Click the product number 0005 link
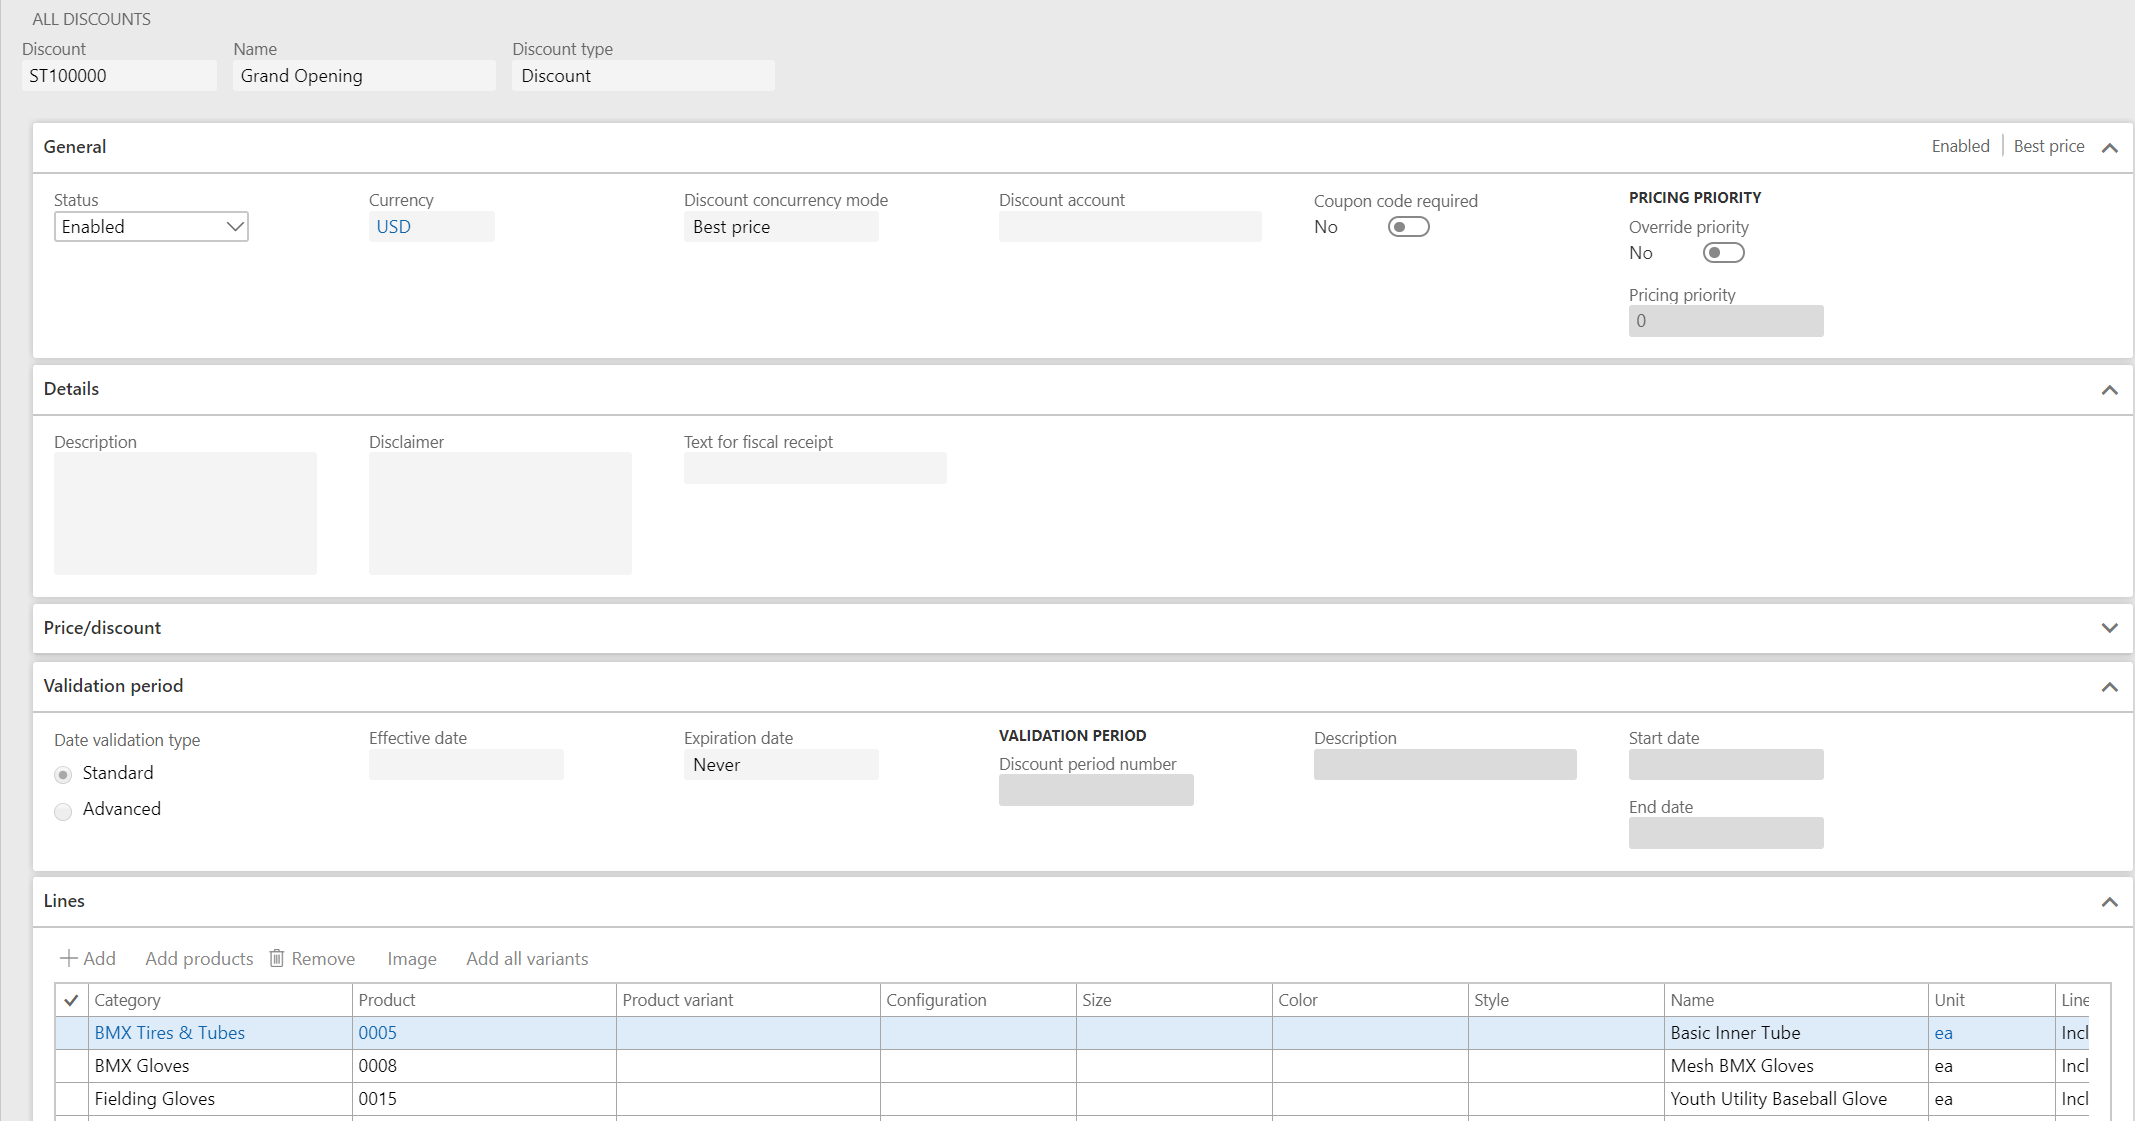The height and width of the screenshot is (1121, 2135). 377,1032
